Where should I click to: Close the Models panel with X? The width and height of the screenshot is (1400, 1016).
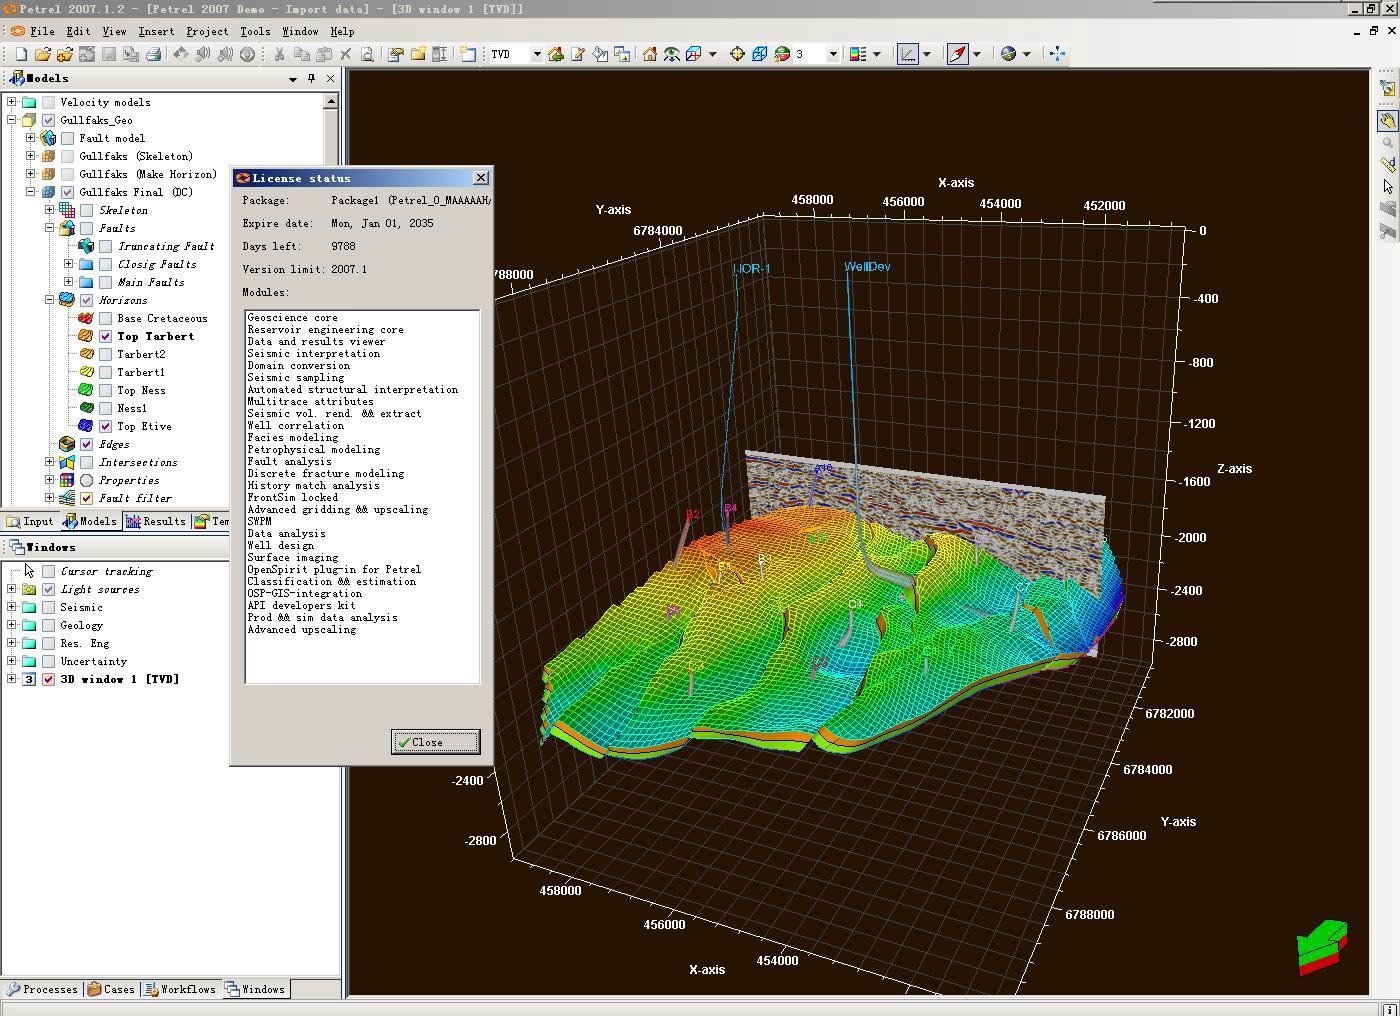(x=330, y=79)
